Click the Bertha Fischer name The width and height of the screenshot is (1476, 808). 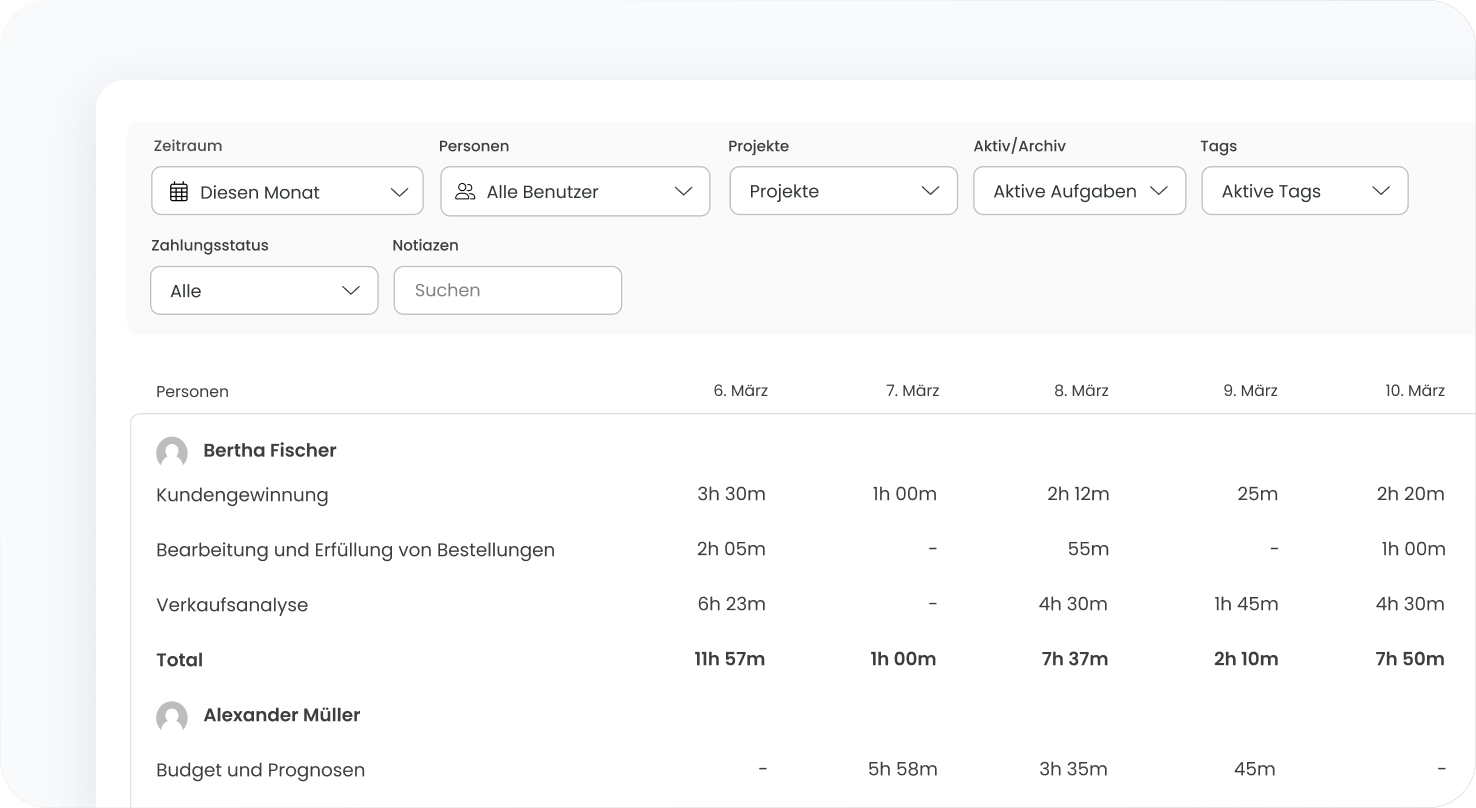click(269, 451)
